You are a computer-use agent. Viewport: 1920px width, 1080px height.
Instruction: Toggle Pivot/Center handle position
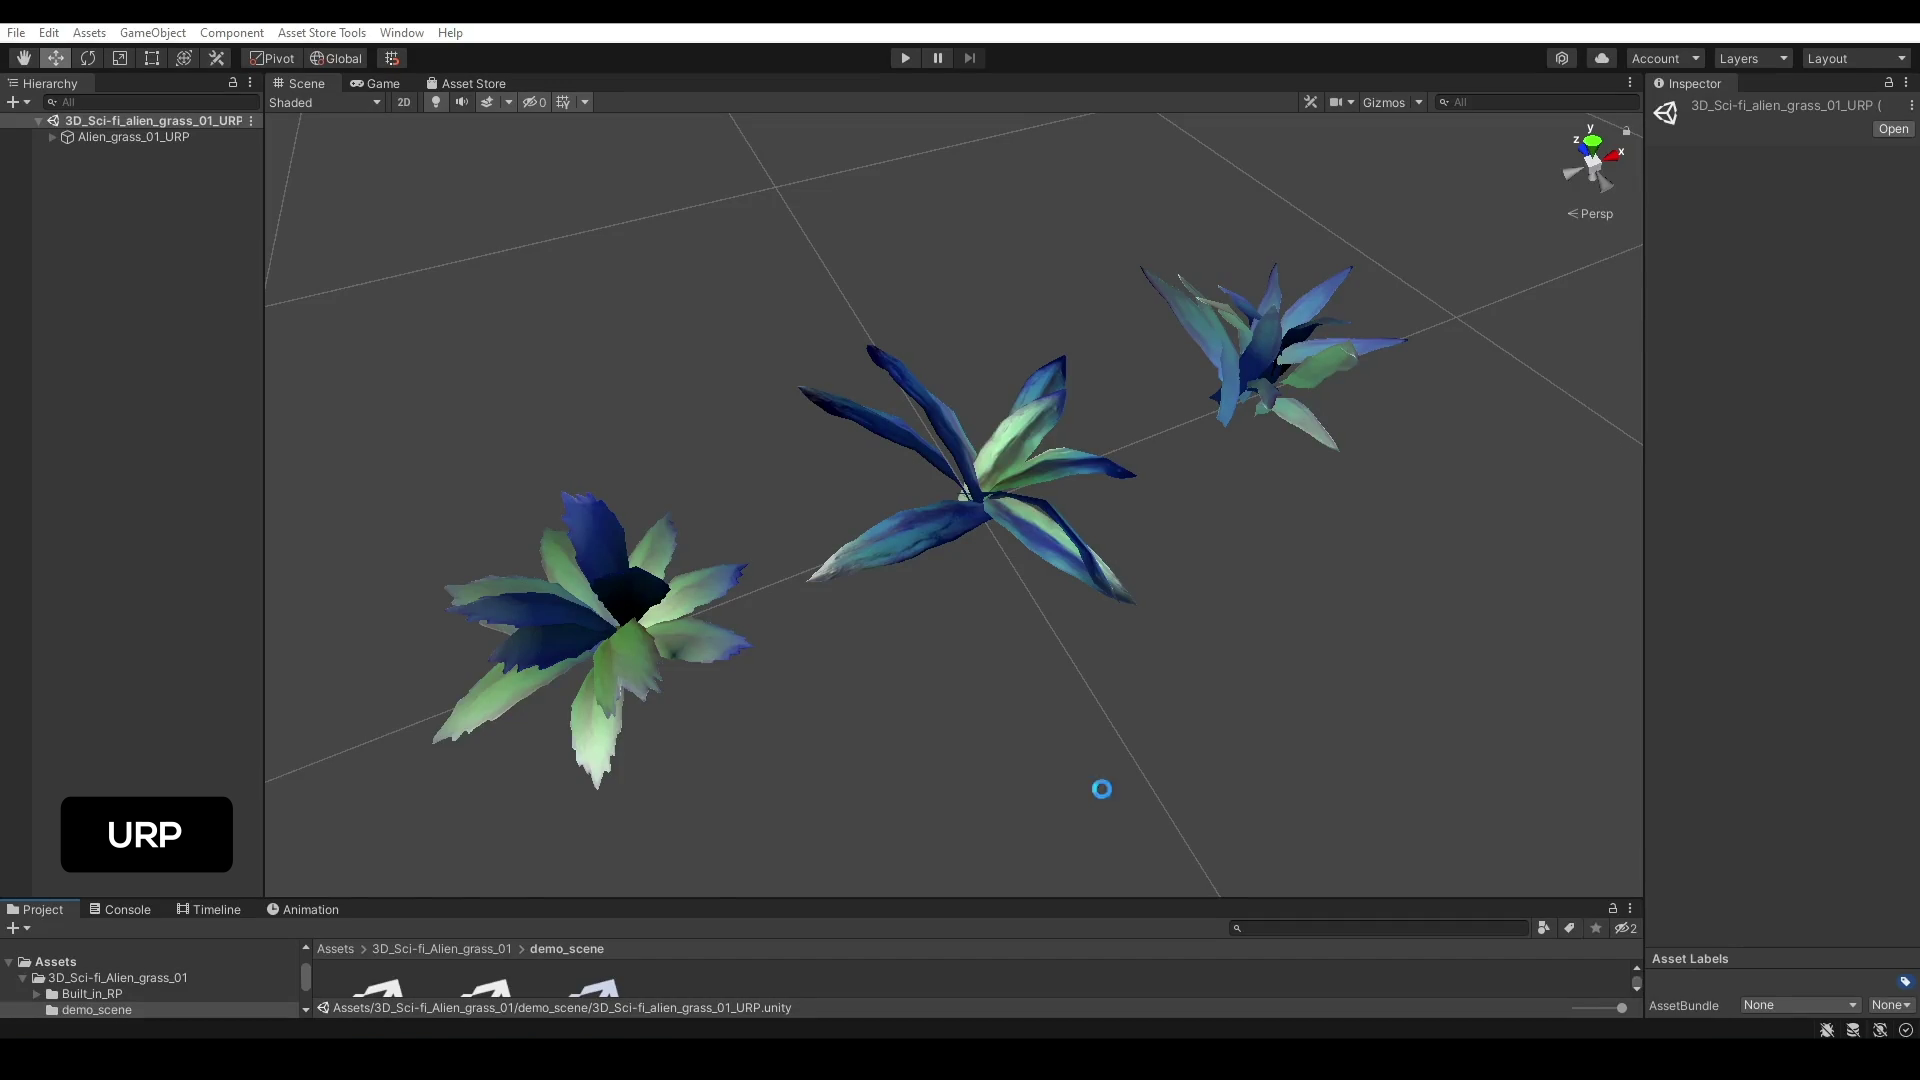tap(272, 58)
